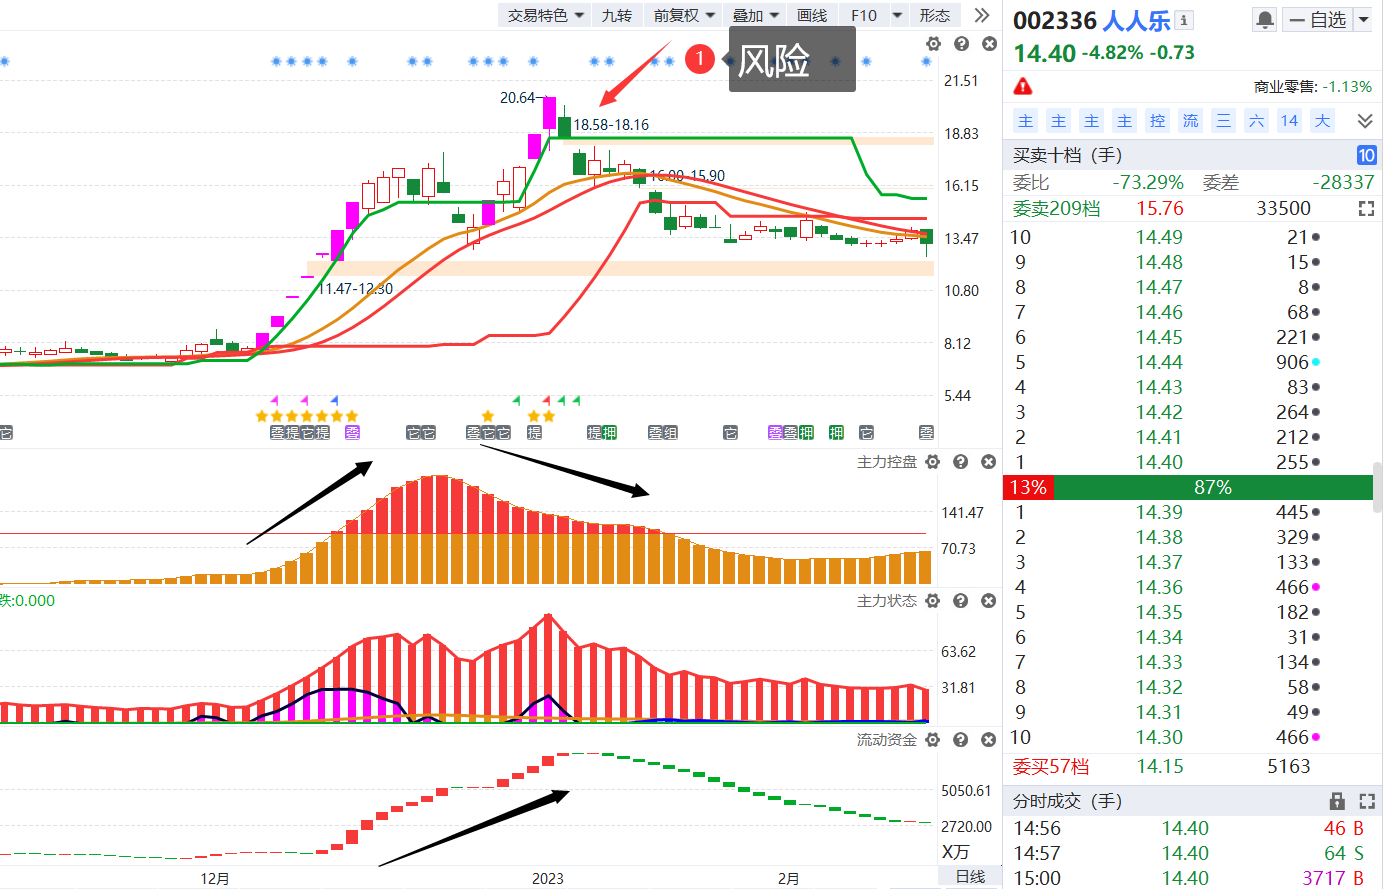Switch chart period via 日线 button
Image resolution: width=1383 pixels, height=889 pixels.
tap(970, 877)
